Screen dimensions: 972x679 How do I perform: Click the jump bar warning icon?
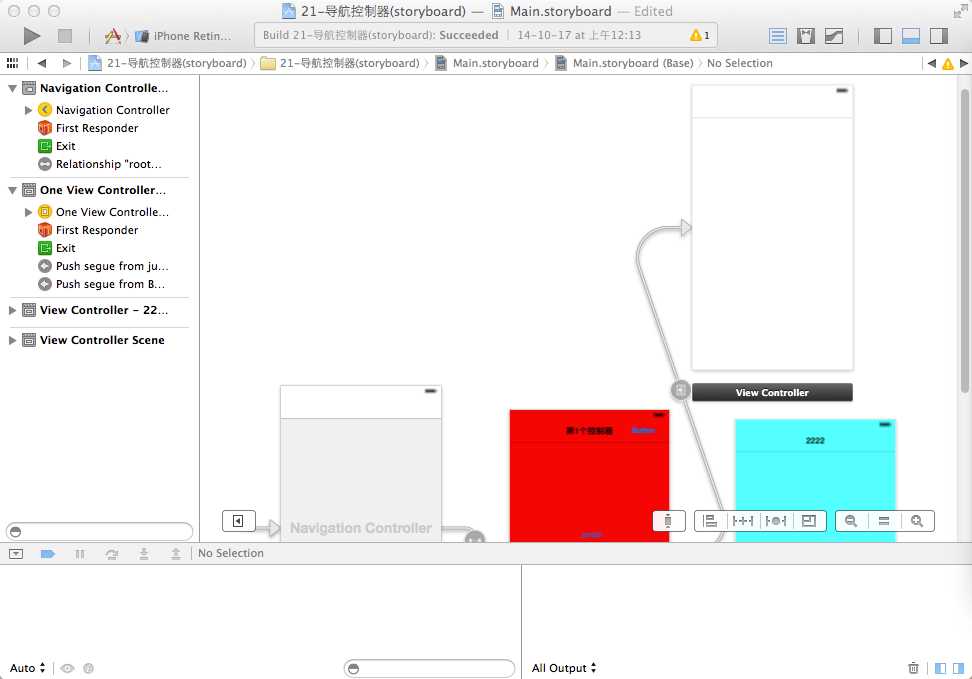click(948, 64)
